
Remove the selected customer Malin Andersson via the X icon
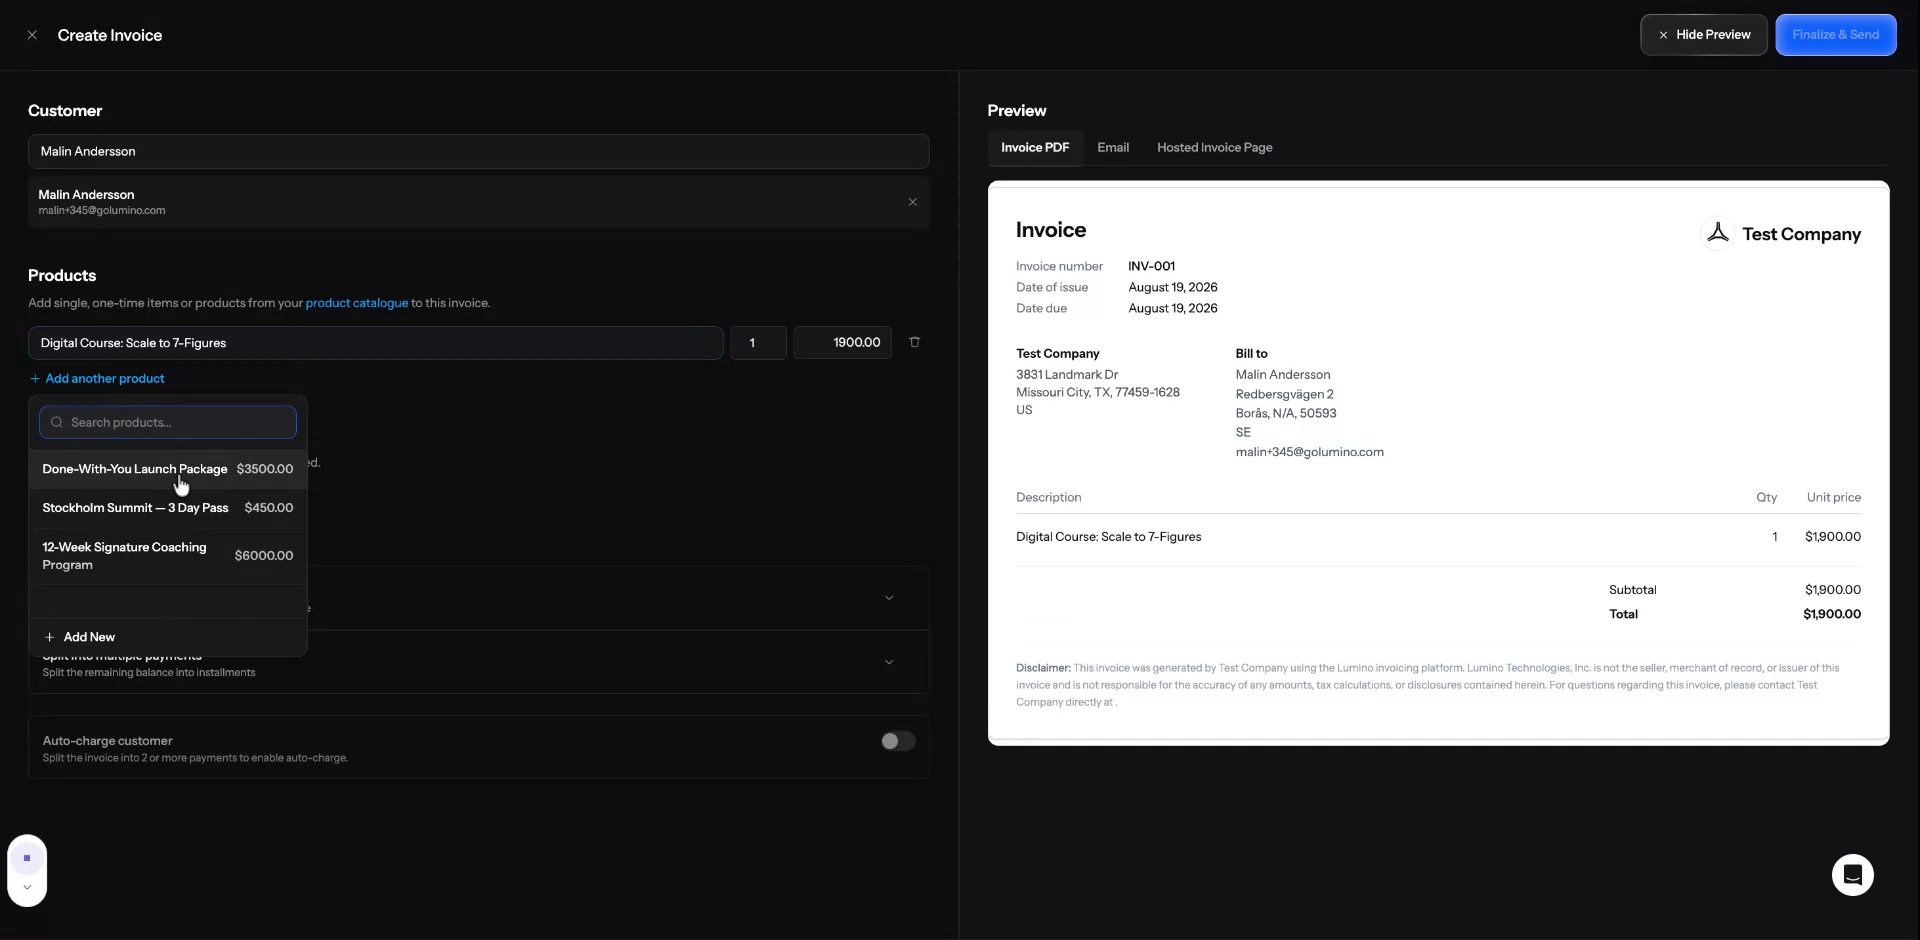912,202
